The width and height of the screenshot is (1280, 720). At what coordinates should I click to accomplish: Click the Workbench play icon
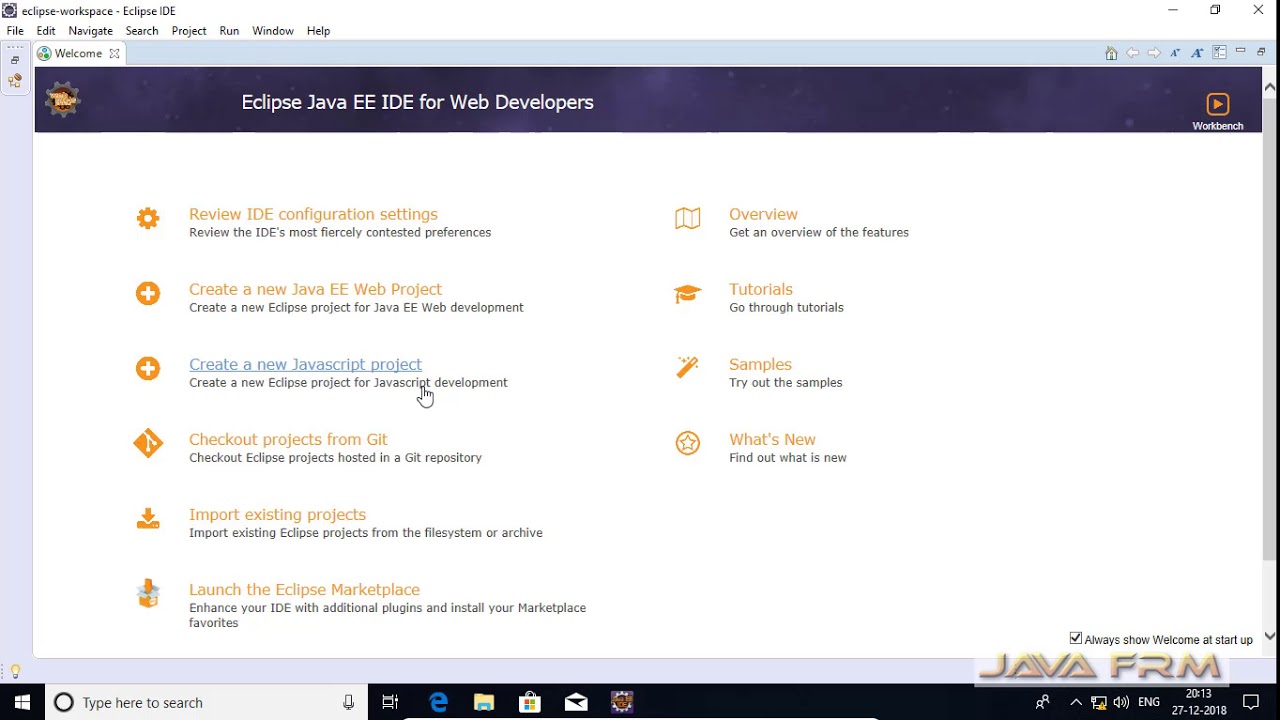pos(1217,104)
